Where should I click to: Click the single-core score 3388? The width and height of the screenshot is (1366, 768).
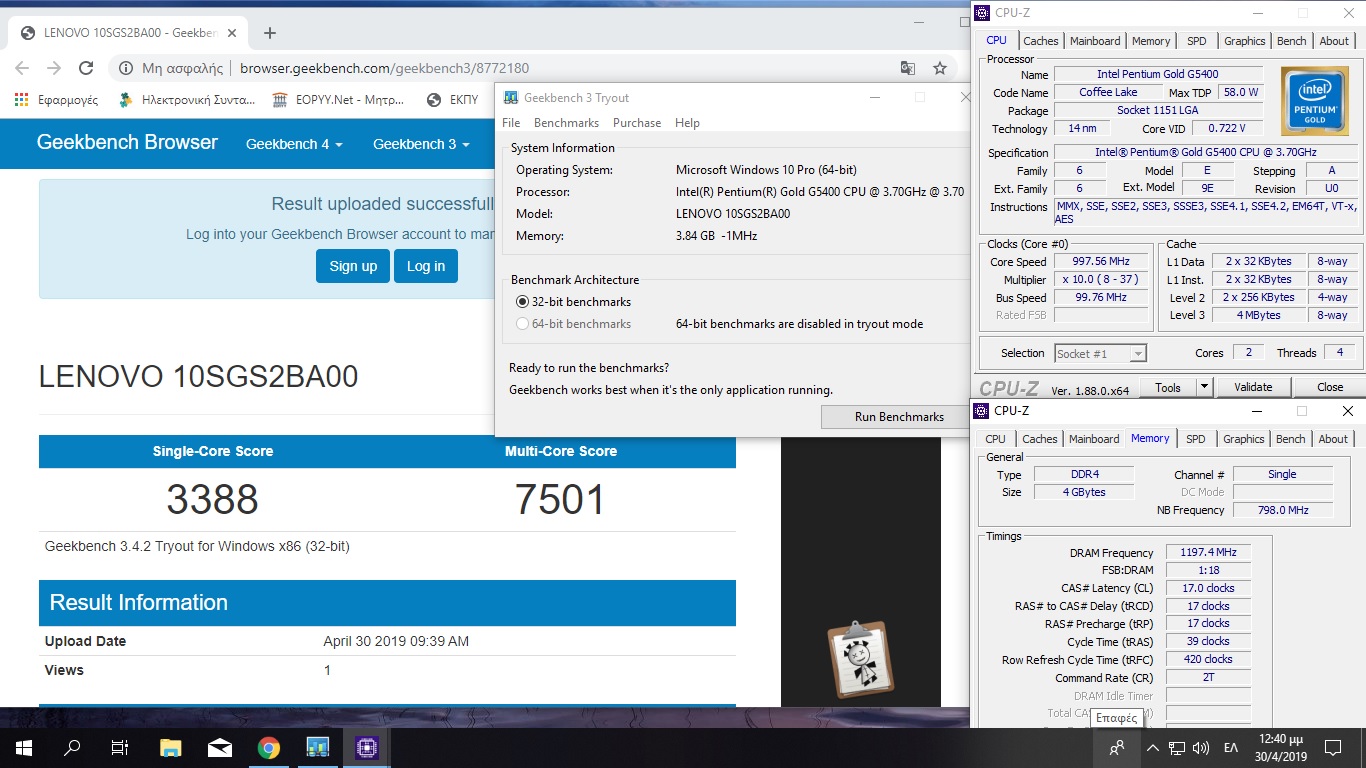tap(212, 499)
